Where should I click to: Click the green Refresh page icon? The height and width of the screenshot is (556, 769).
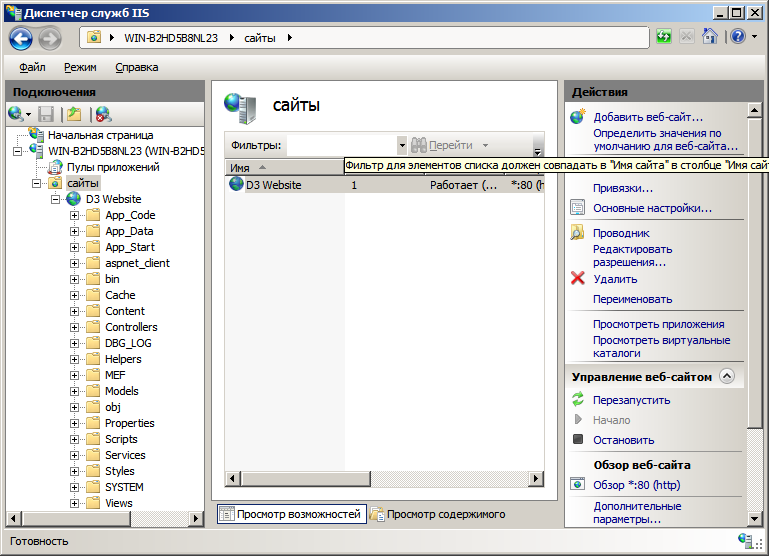click(664, 36)
